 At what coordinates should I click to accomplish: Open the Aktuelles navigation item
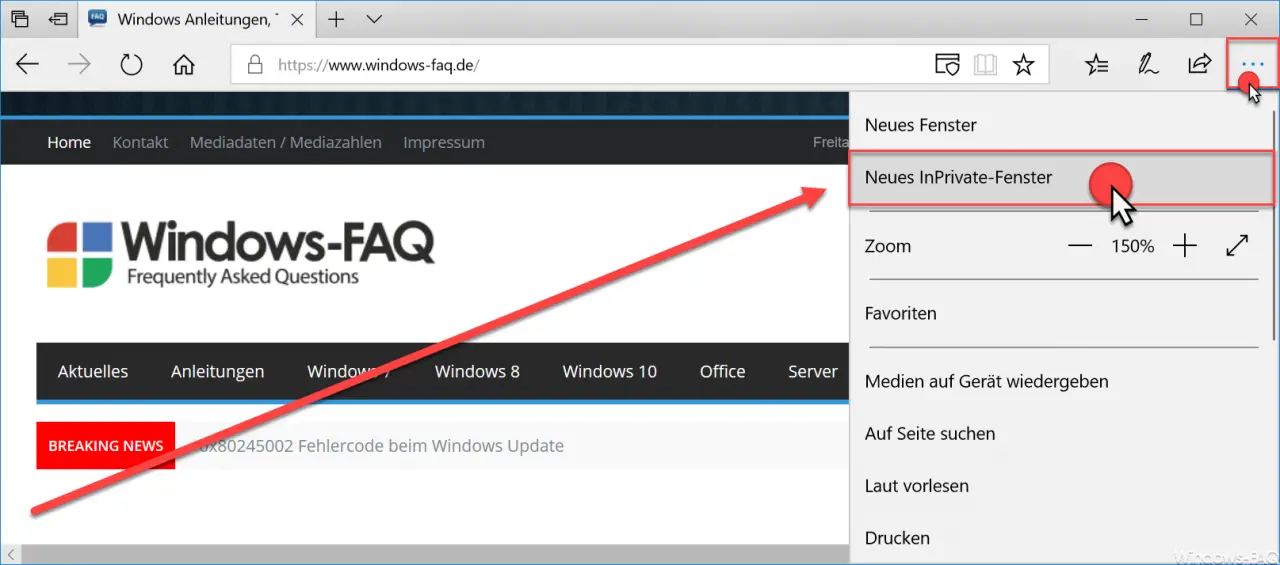point(93,371)
